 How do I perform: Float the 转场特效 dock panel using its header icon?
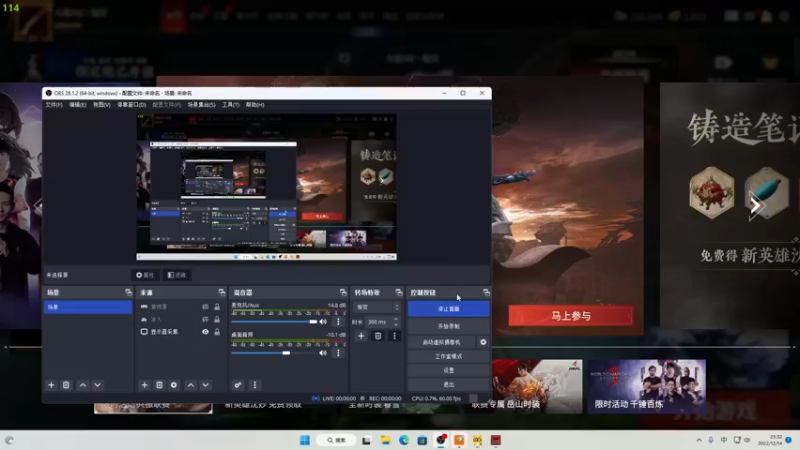pyautogui.click(x=398, y=292)
